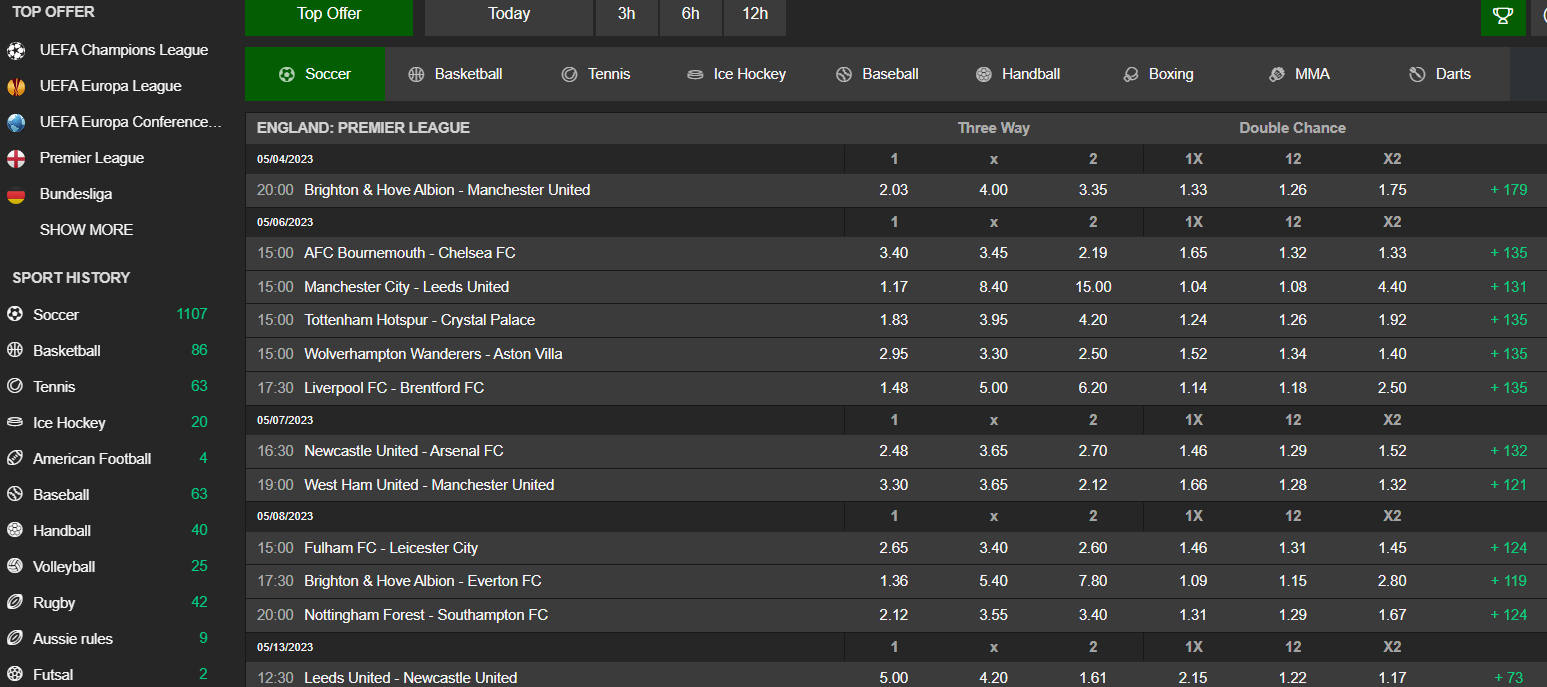Expand leagues list with SHOW MORE
This screenshot has width=1547, height=687.
point(86,230)
